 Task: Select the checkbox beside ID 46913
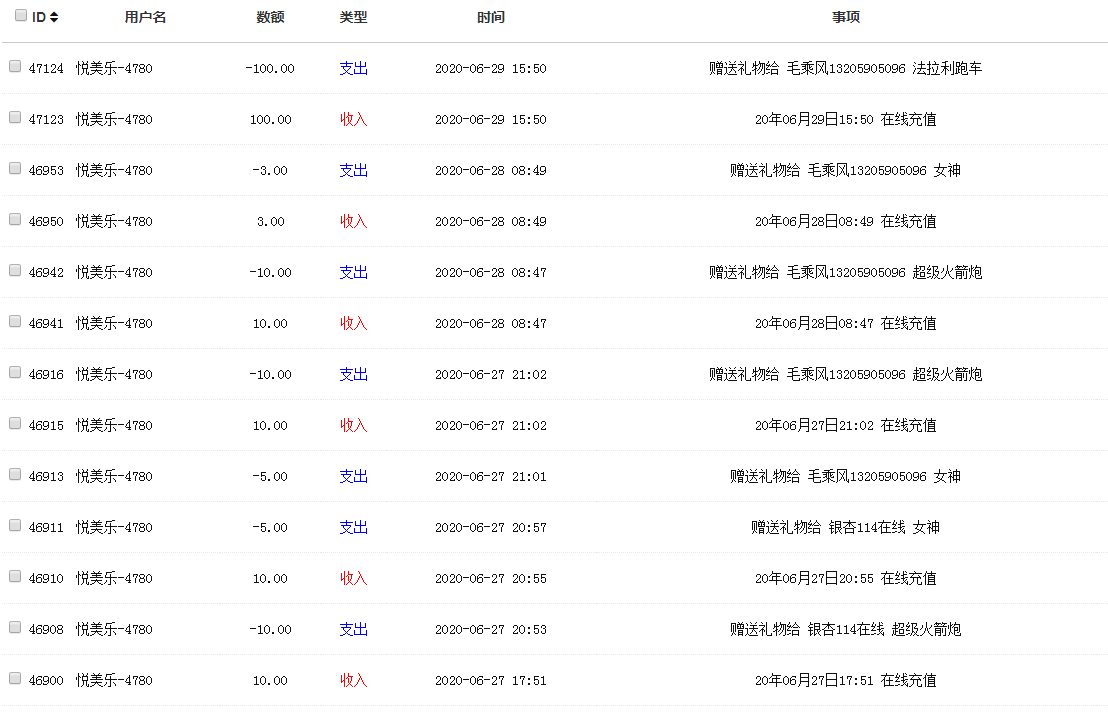pyautogui.click(x=15, y=475)
